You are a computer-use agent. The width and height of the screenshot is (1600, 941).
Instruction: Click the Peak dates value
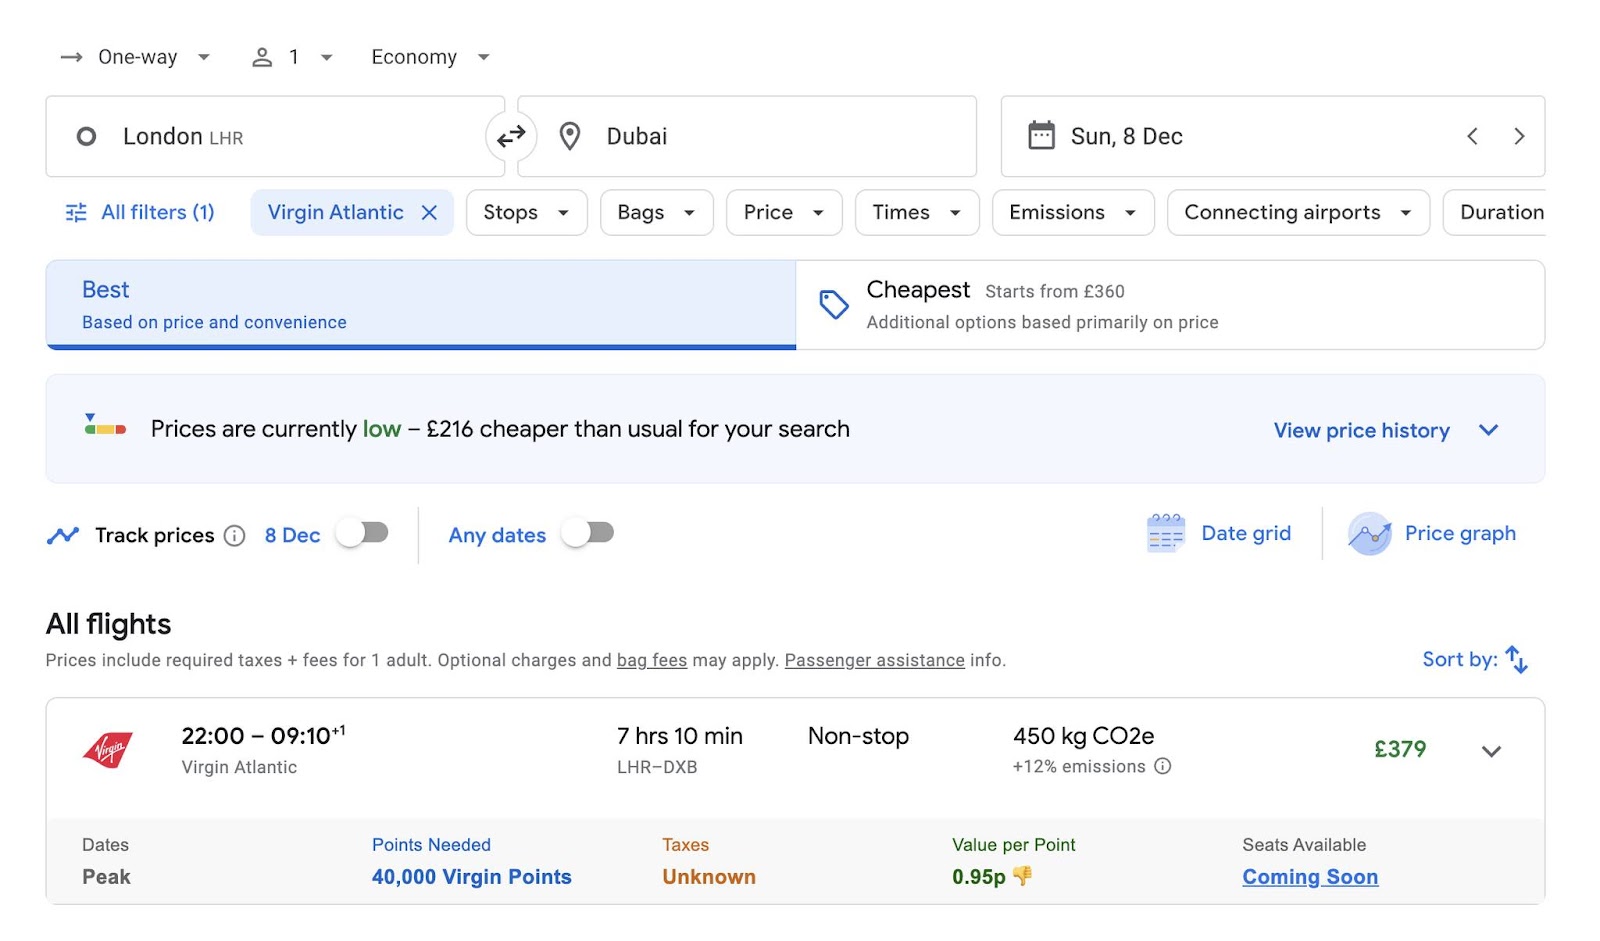[x=106, y=876]
